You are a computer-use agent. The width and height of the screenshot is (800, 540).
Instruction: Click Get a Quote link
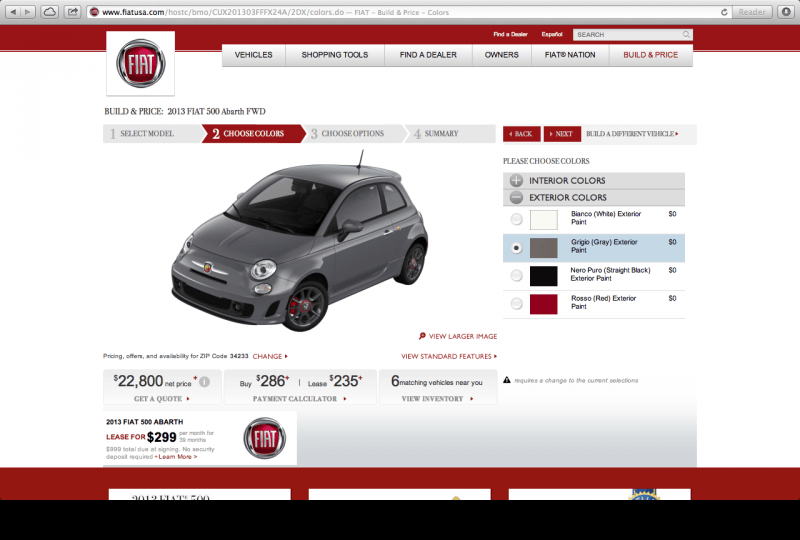click(162, 399)
